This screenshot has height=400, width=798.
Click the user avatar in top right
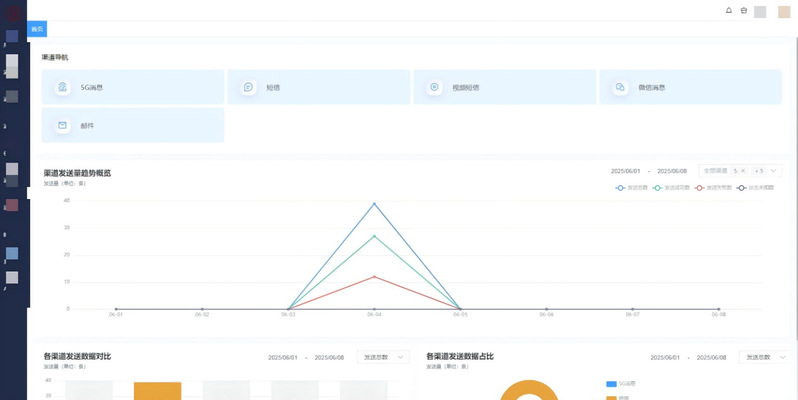click(784, 12)
